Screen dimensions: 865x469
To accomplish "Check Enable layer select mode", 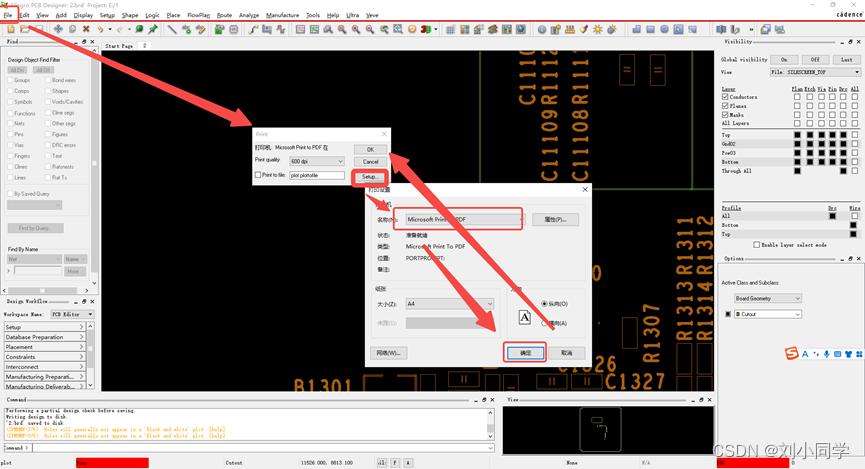I will [756, 244].
